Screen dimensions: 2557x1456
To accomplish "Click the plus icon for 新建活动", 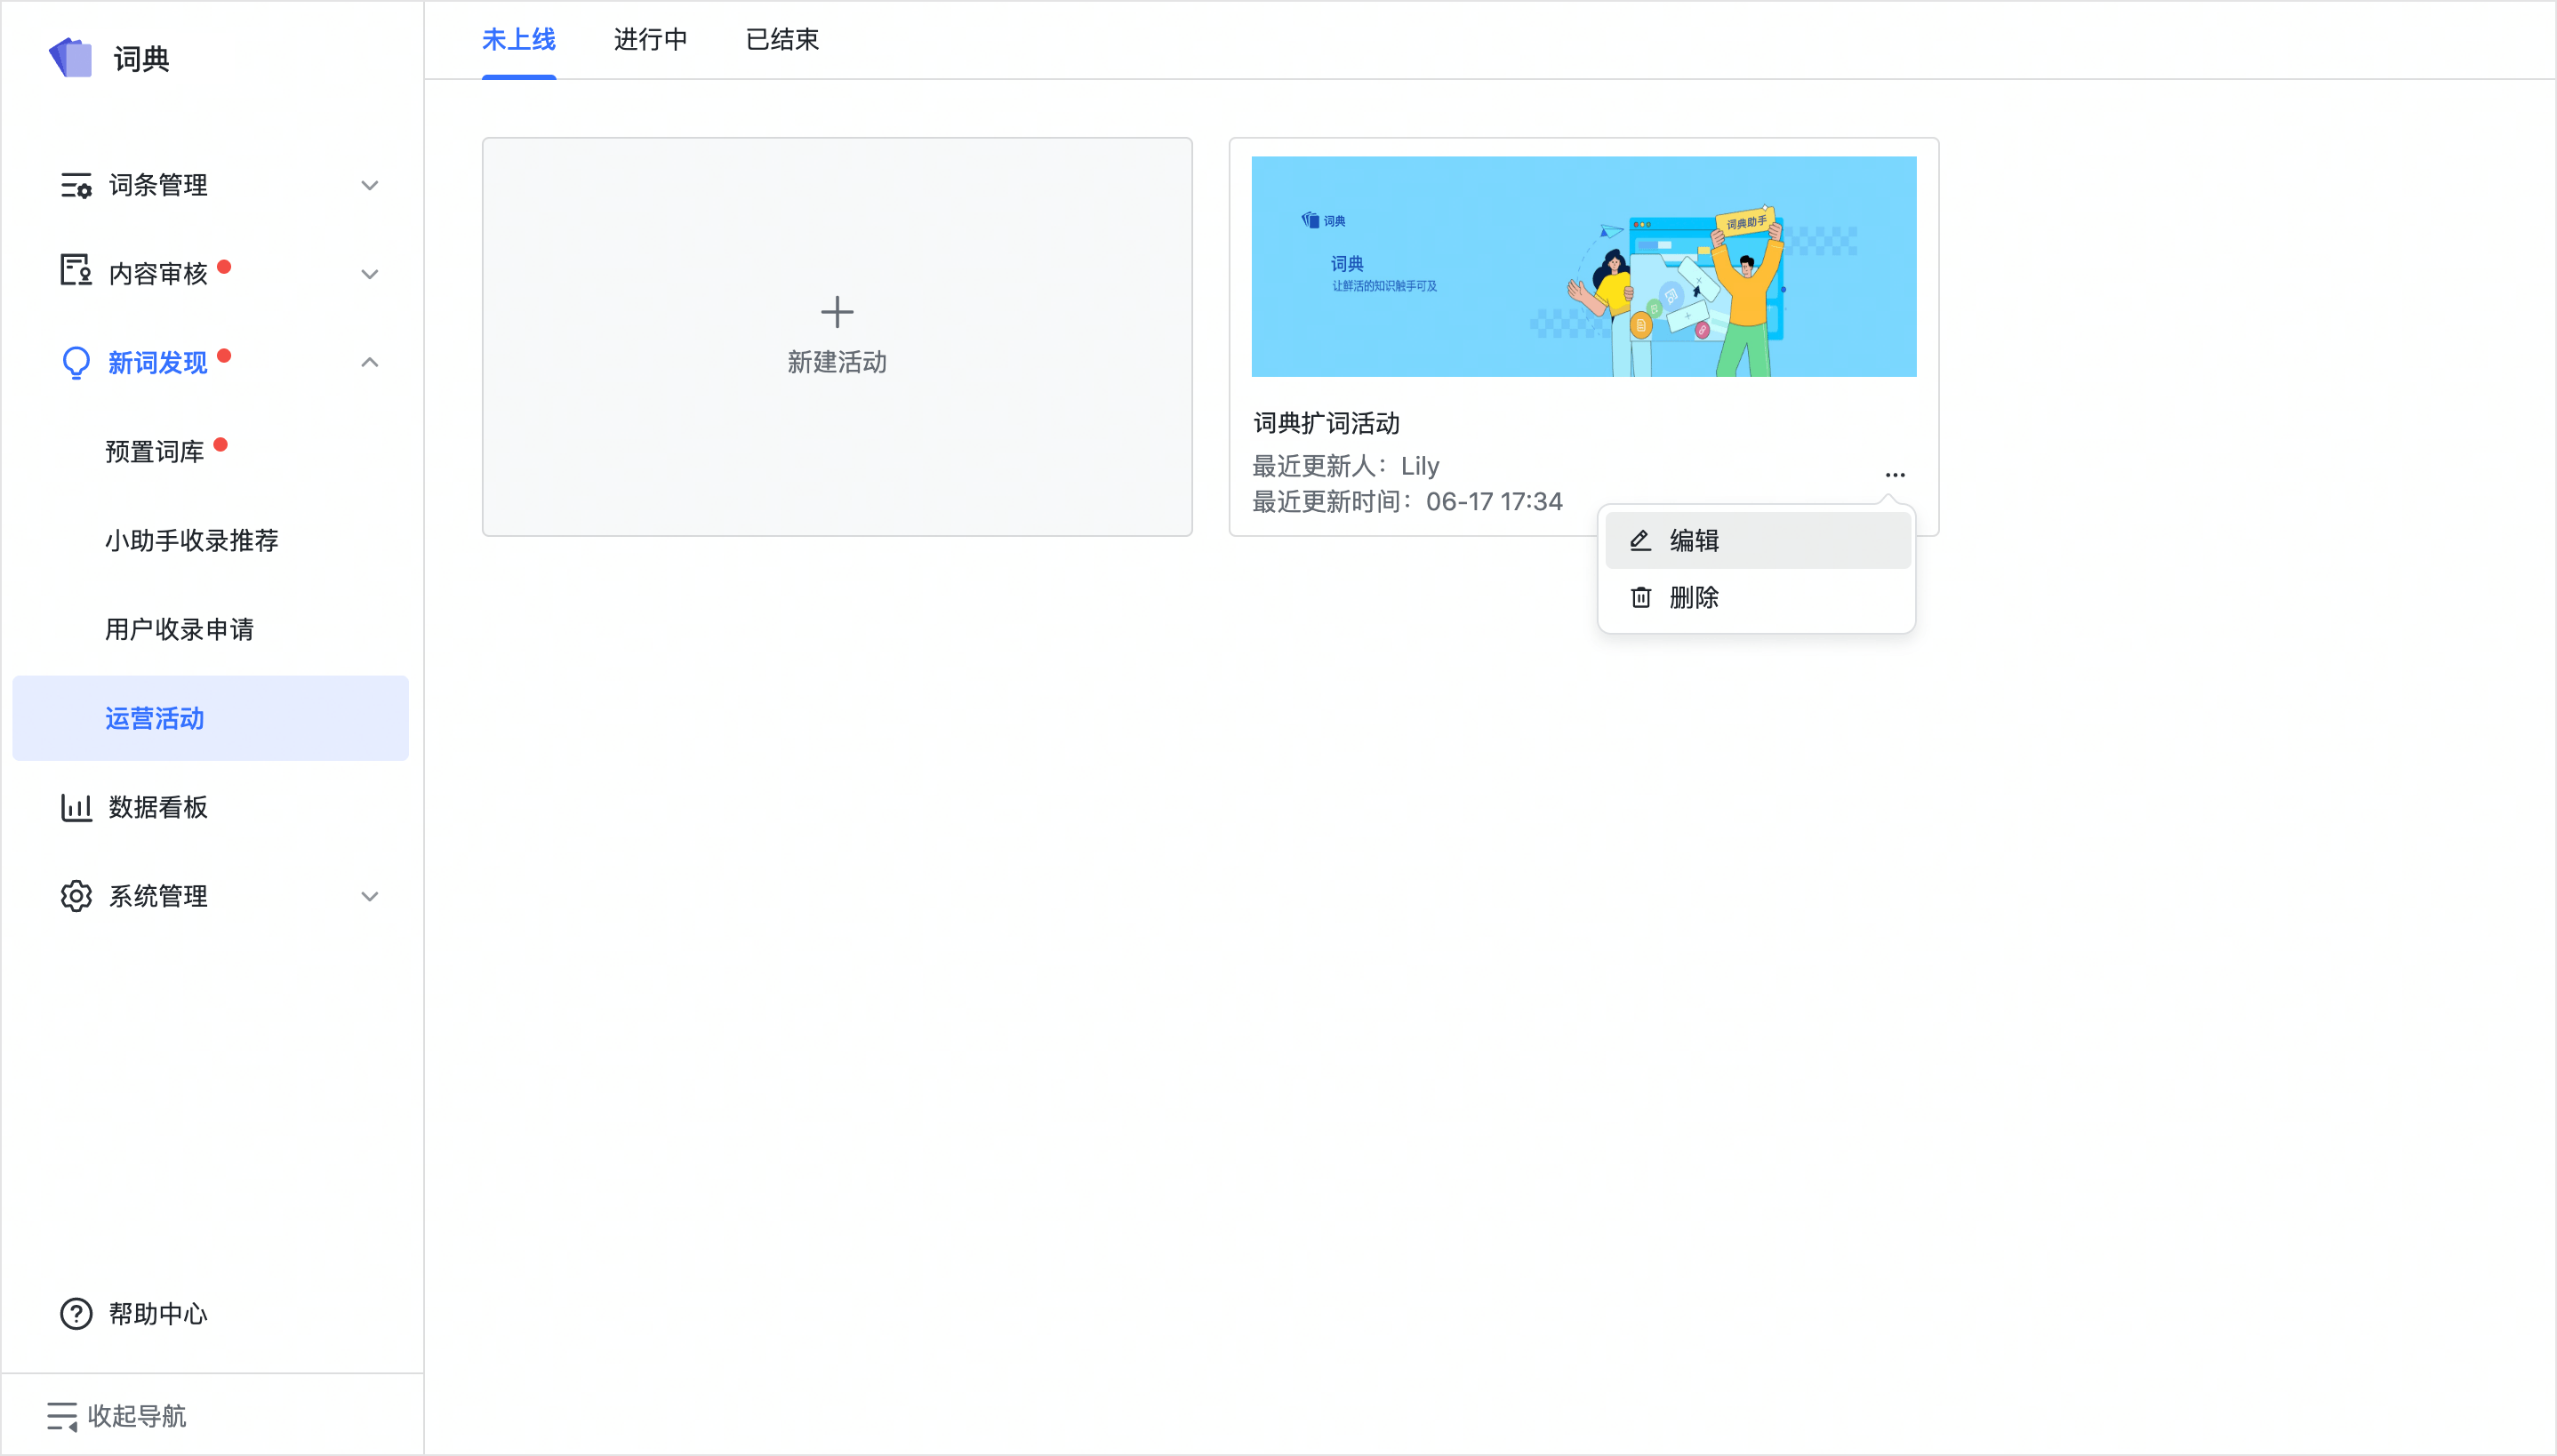I will pos(837,312).
